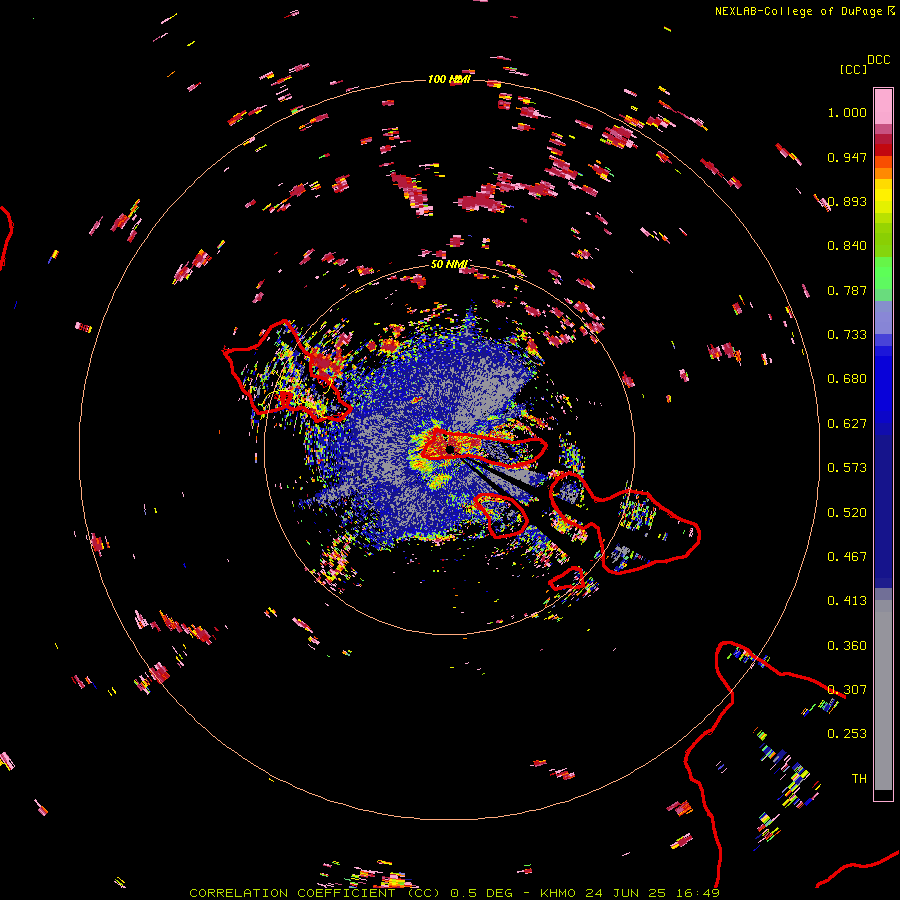Click the 0.520 legend value

pyautogui.click(x=847, y=513)
